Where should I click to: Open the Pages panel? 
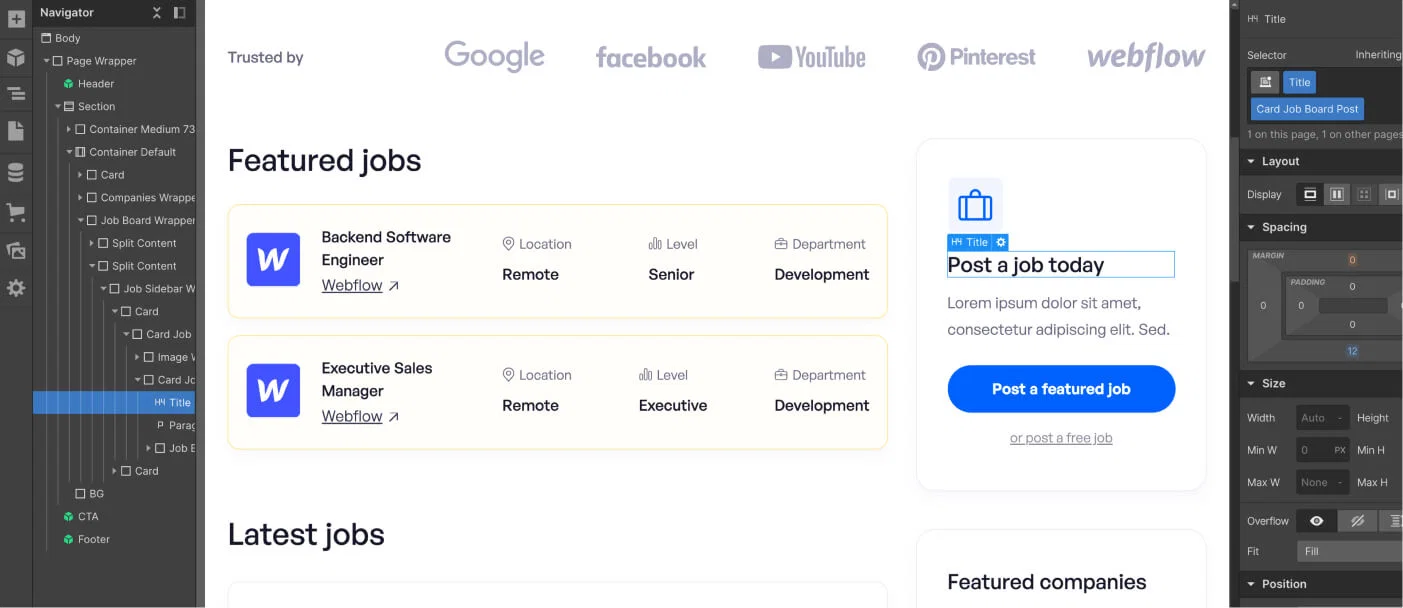(x=16, y=130)
